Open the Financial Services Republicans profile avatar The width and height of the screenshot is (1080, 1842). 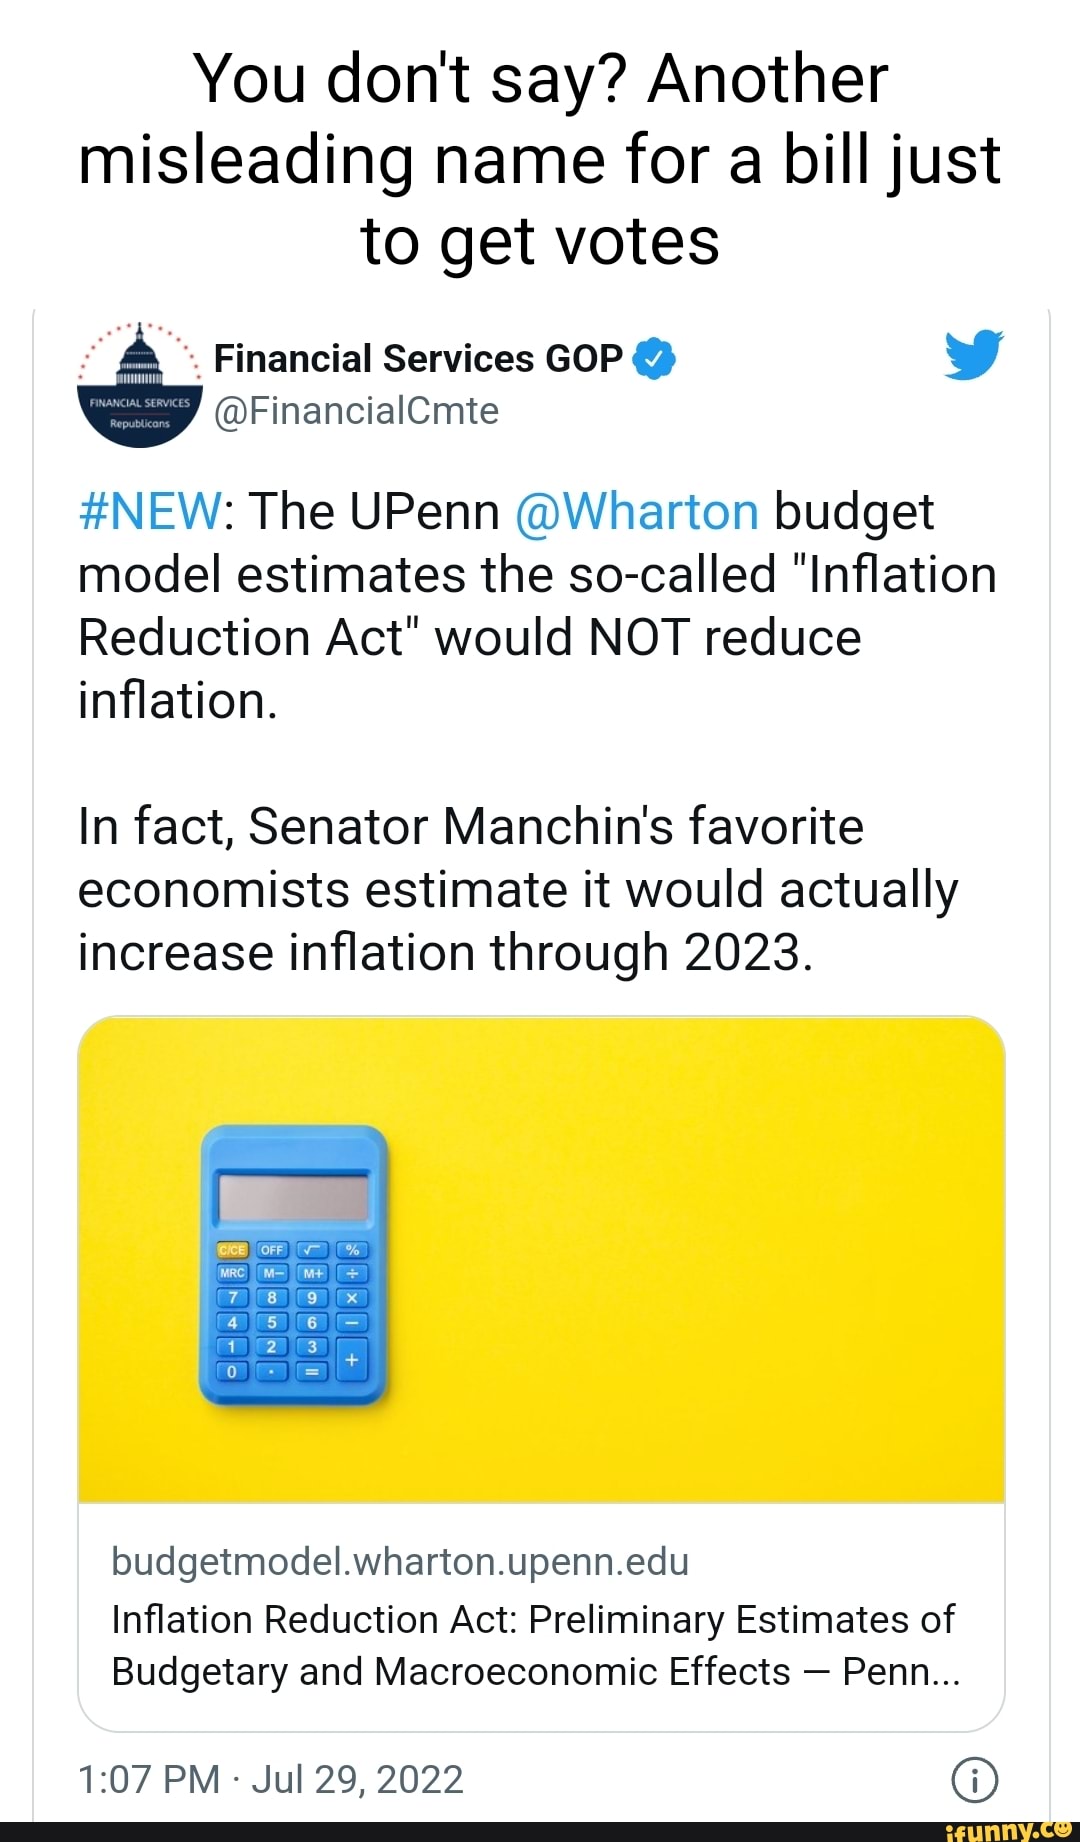click(x=140, y=385)
